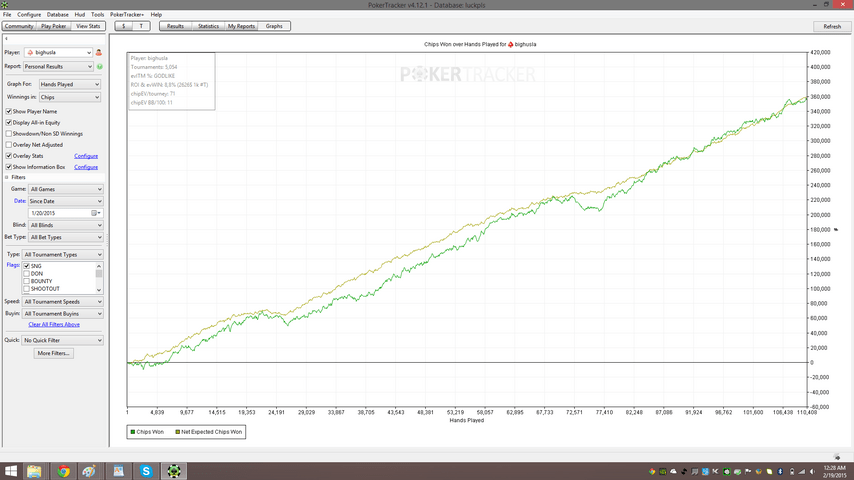Click Net Expected Chips Won legend swatch
The image size is (854, 480).
(177, 432)
